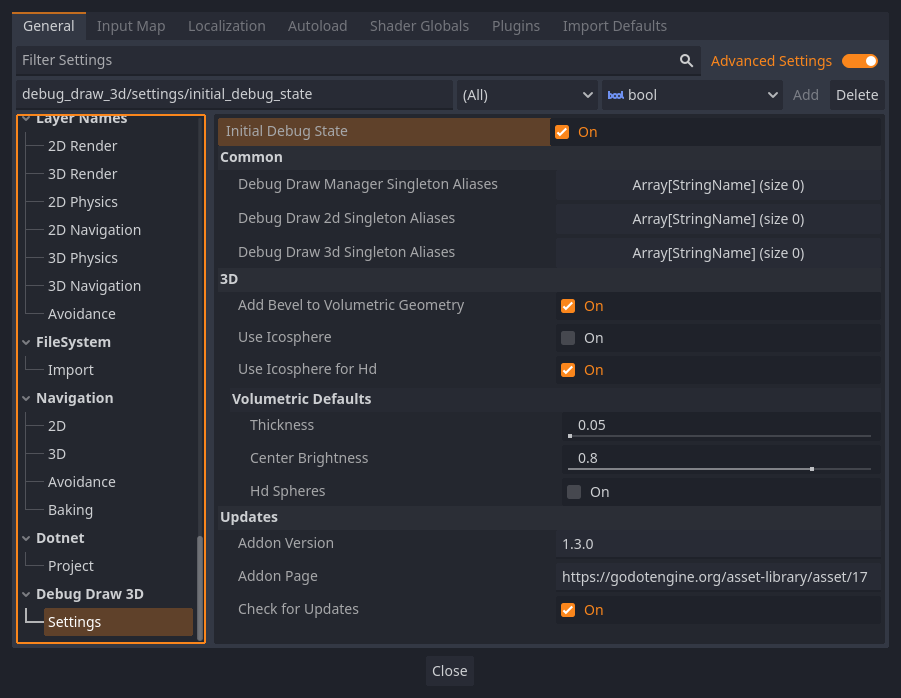
Task: Collapse the Navigation section in tree
Action: pyautogui.click(x=26, y=398)
